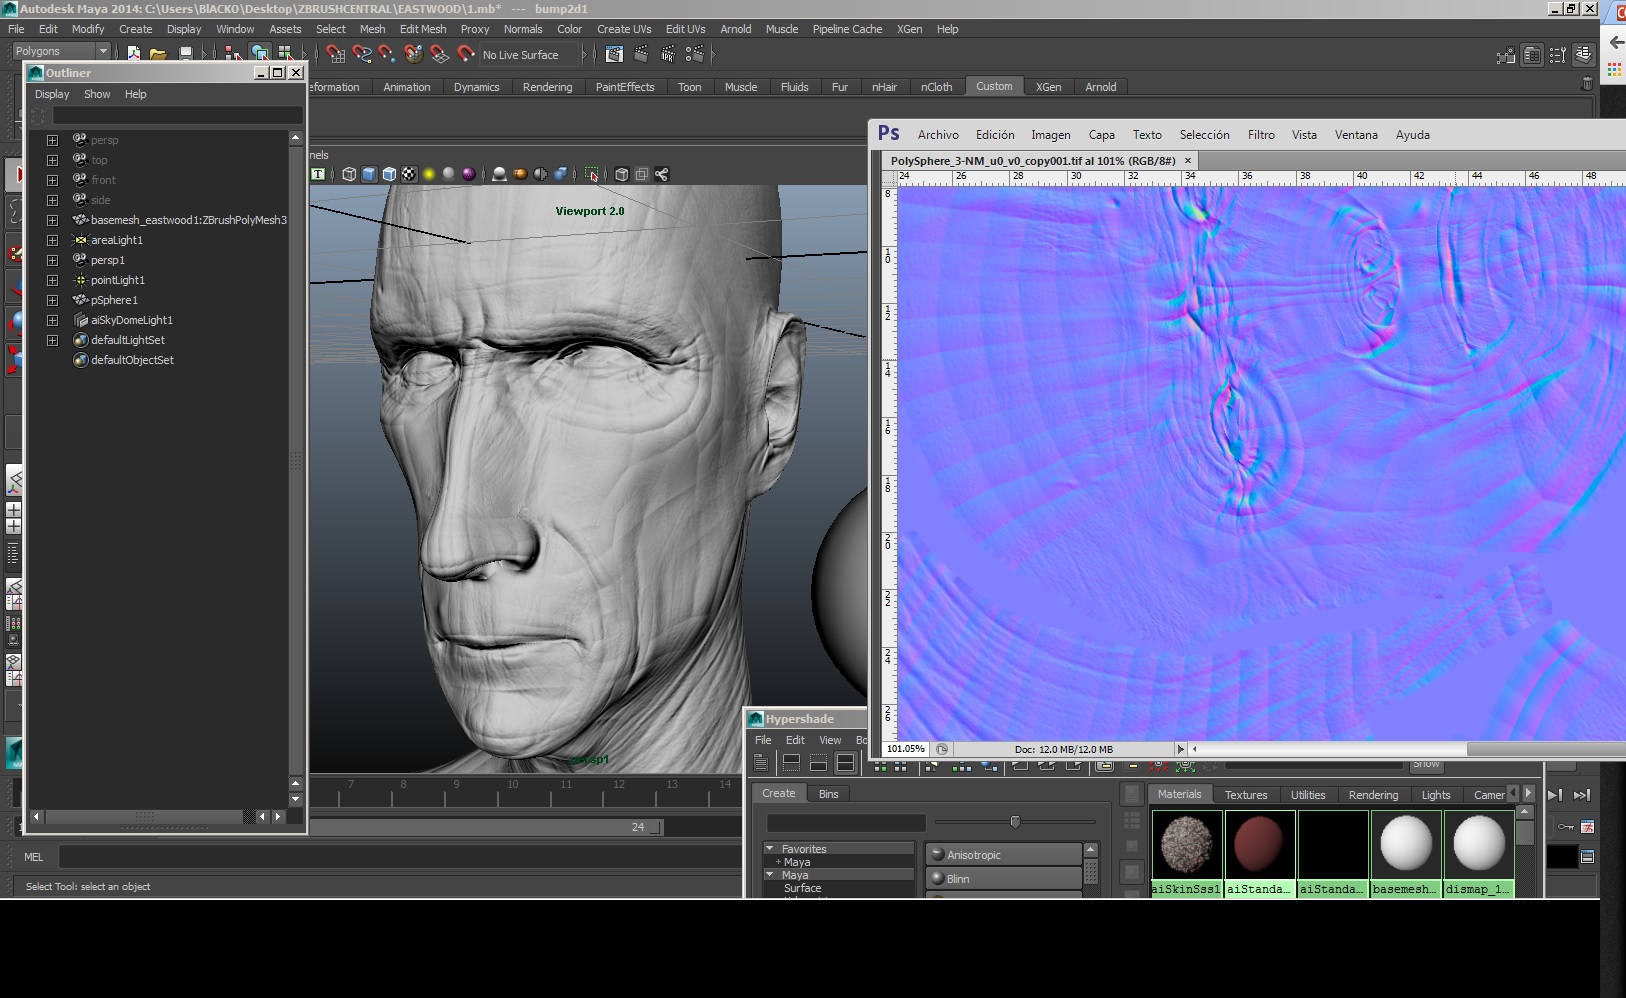Enable wireframe display in viewport toolbar

[x=349, y=174]
